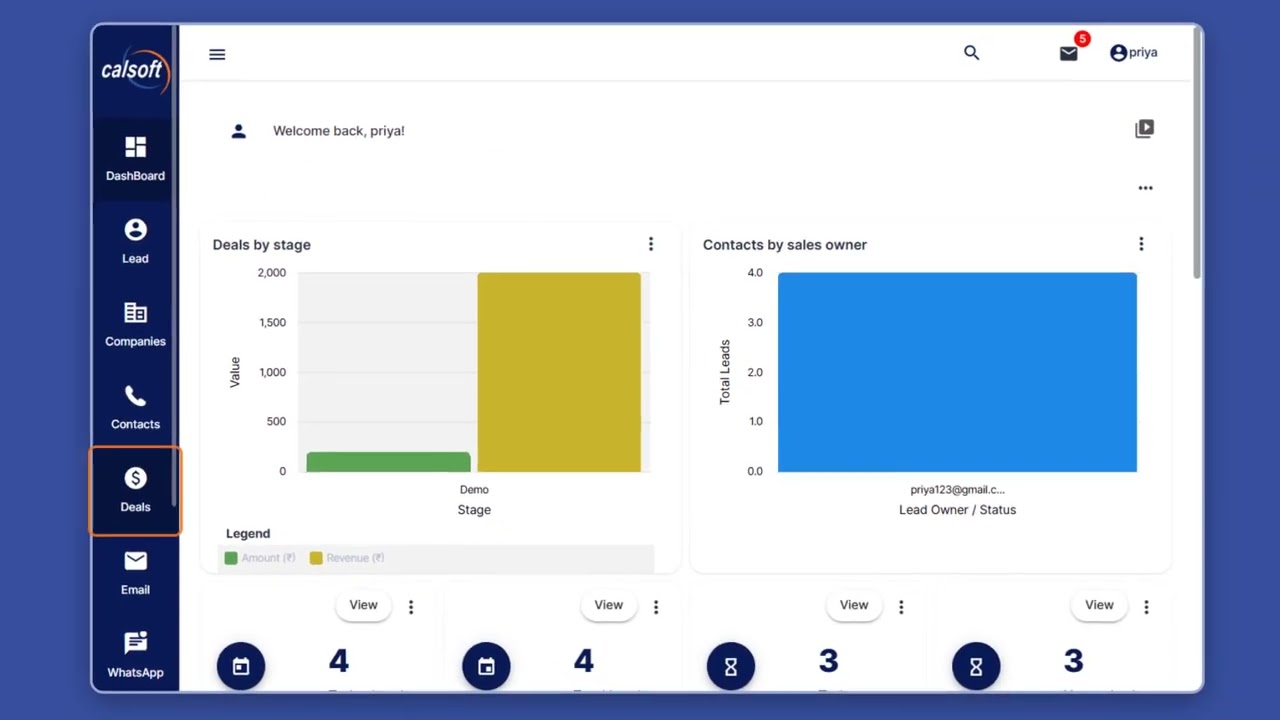Image resolution: width=1280 pixels, height=720 pixels.
Task: Click the video library play icon
Action: 1145,129
